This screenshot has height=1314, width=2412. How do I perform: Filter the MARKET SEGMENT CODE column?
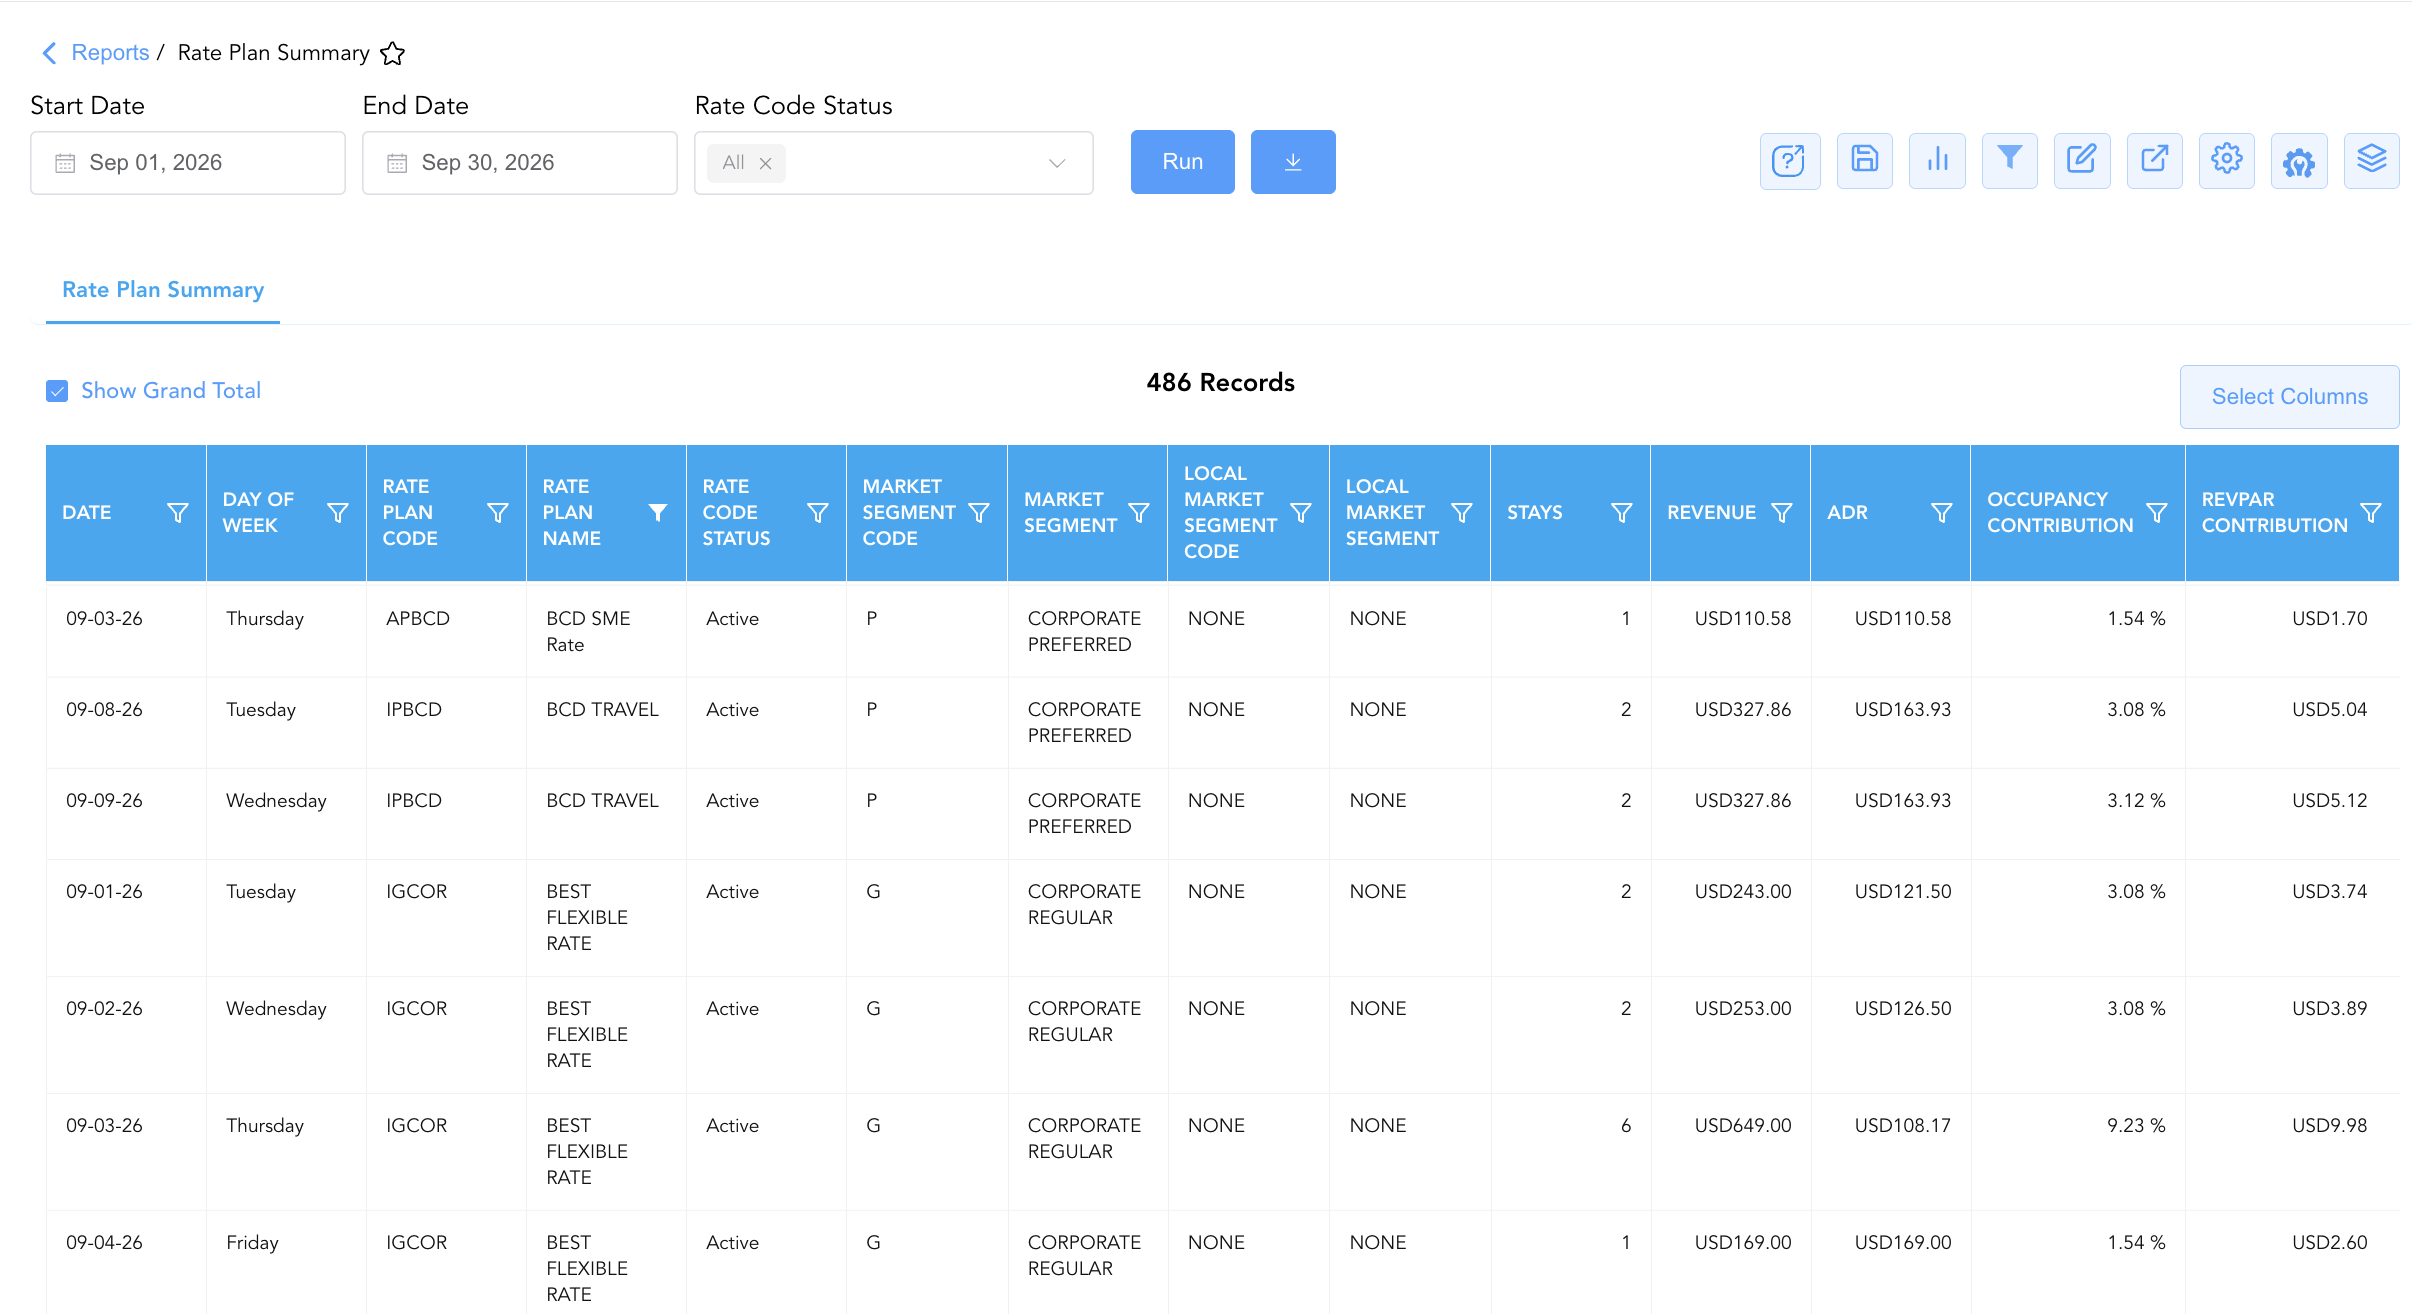coord(979,513)
